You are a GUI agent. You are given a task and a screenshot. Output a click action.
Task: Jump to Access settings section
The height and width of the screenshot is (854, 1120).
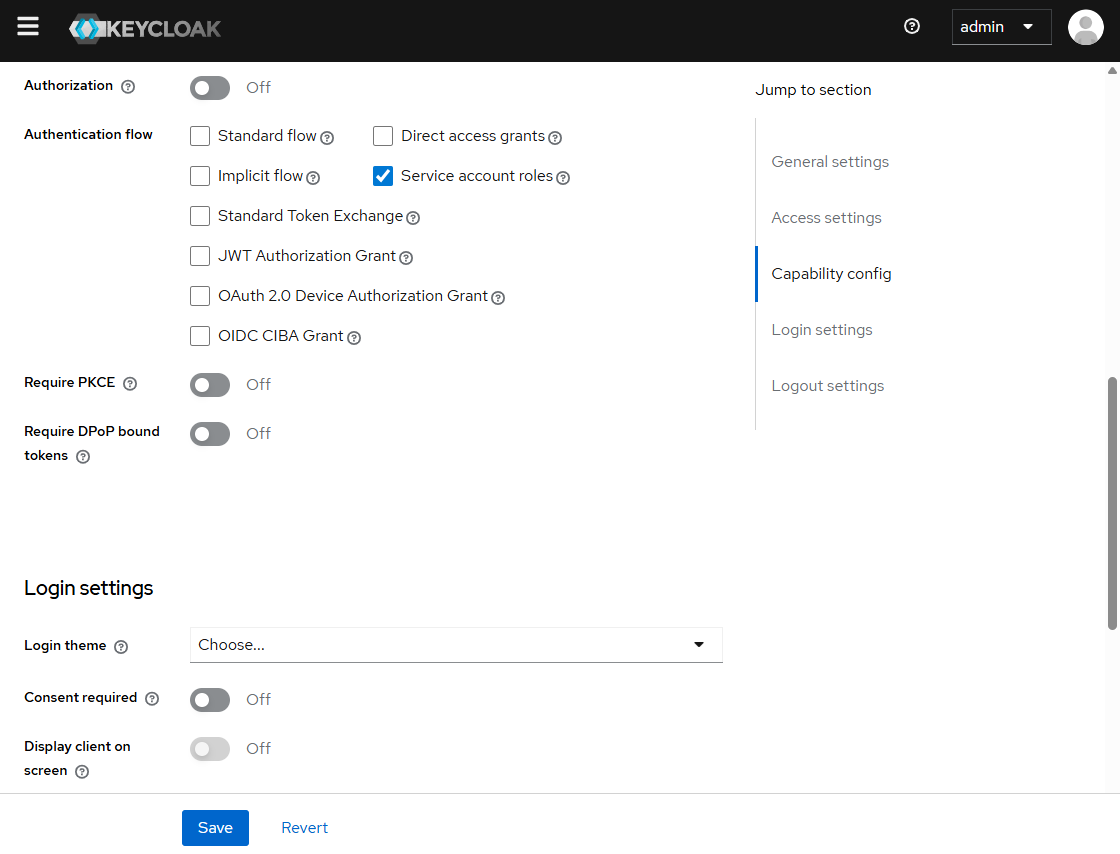(x=826, y=218)
